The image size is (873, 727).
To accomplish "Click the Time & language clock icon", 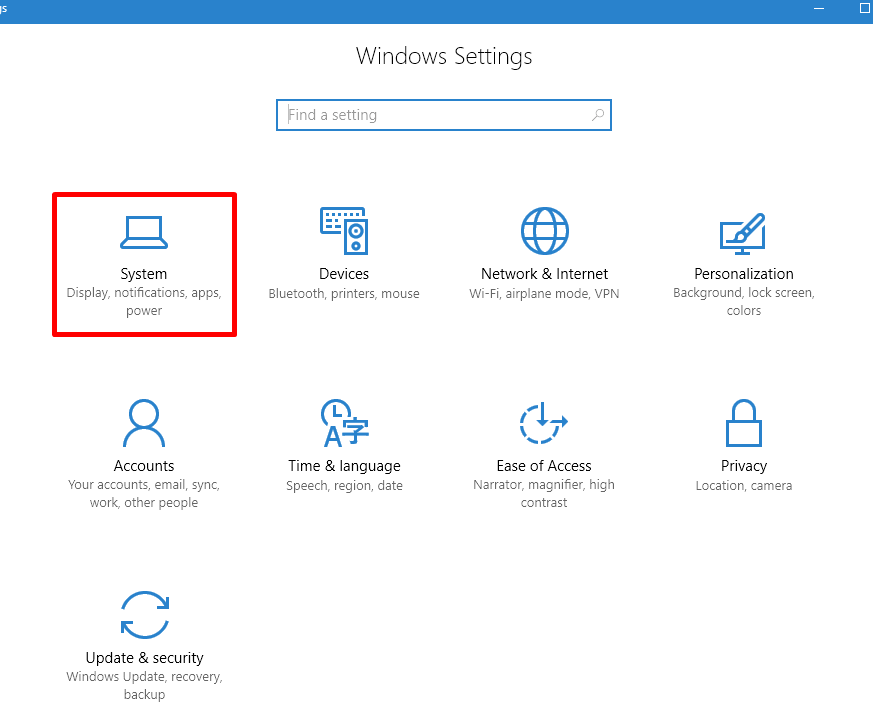I will click(x=344, y=423).
